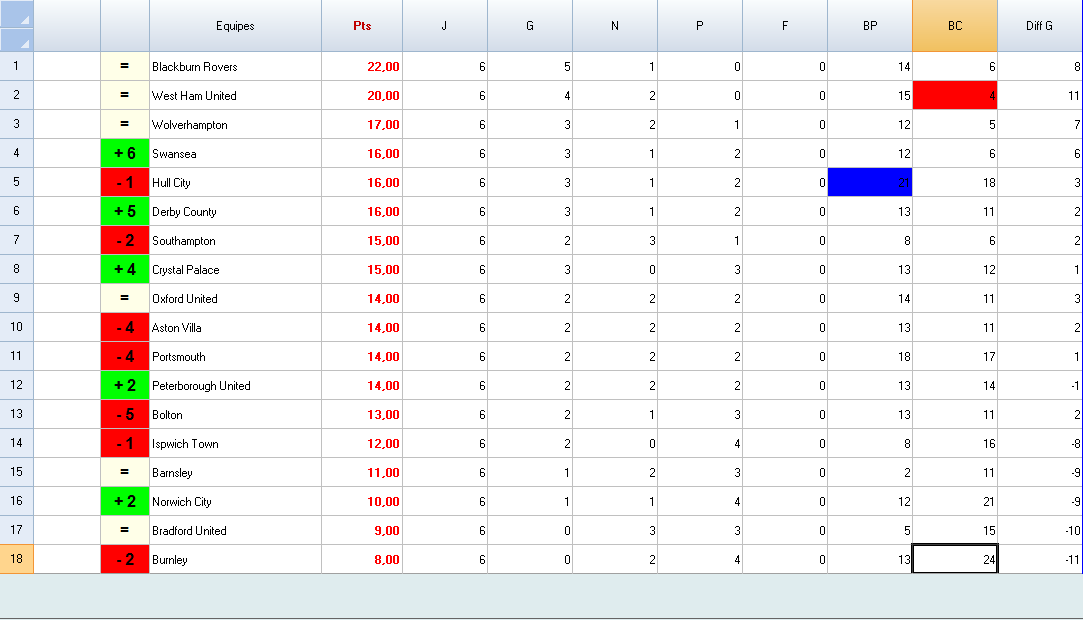The image size is (1083, 620).
Task: Select the Wolverhampton team name
Action: click(x=189, y=125)
